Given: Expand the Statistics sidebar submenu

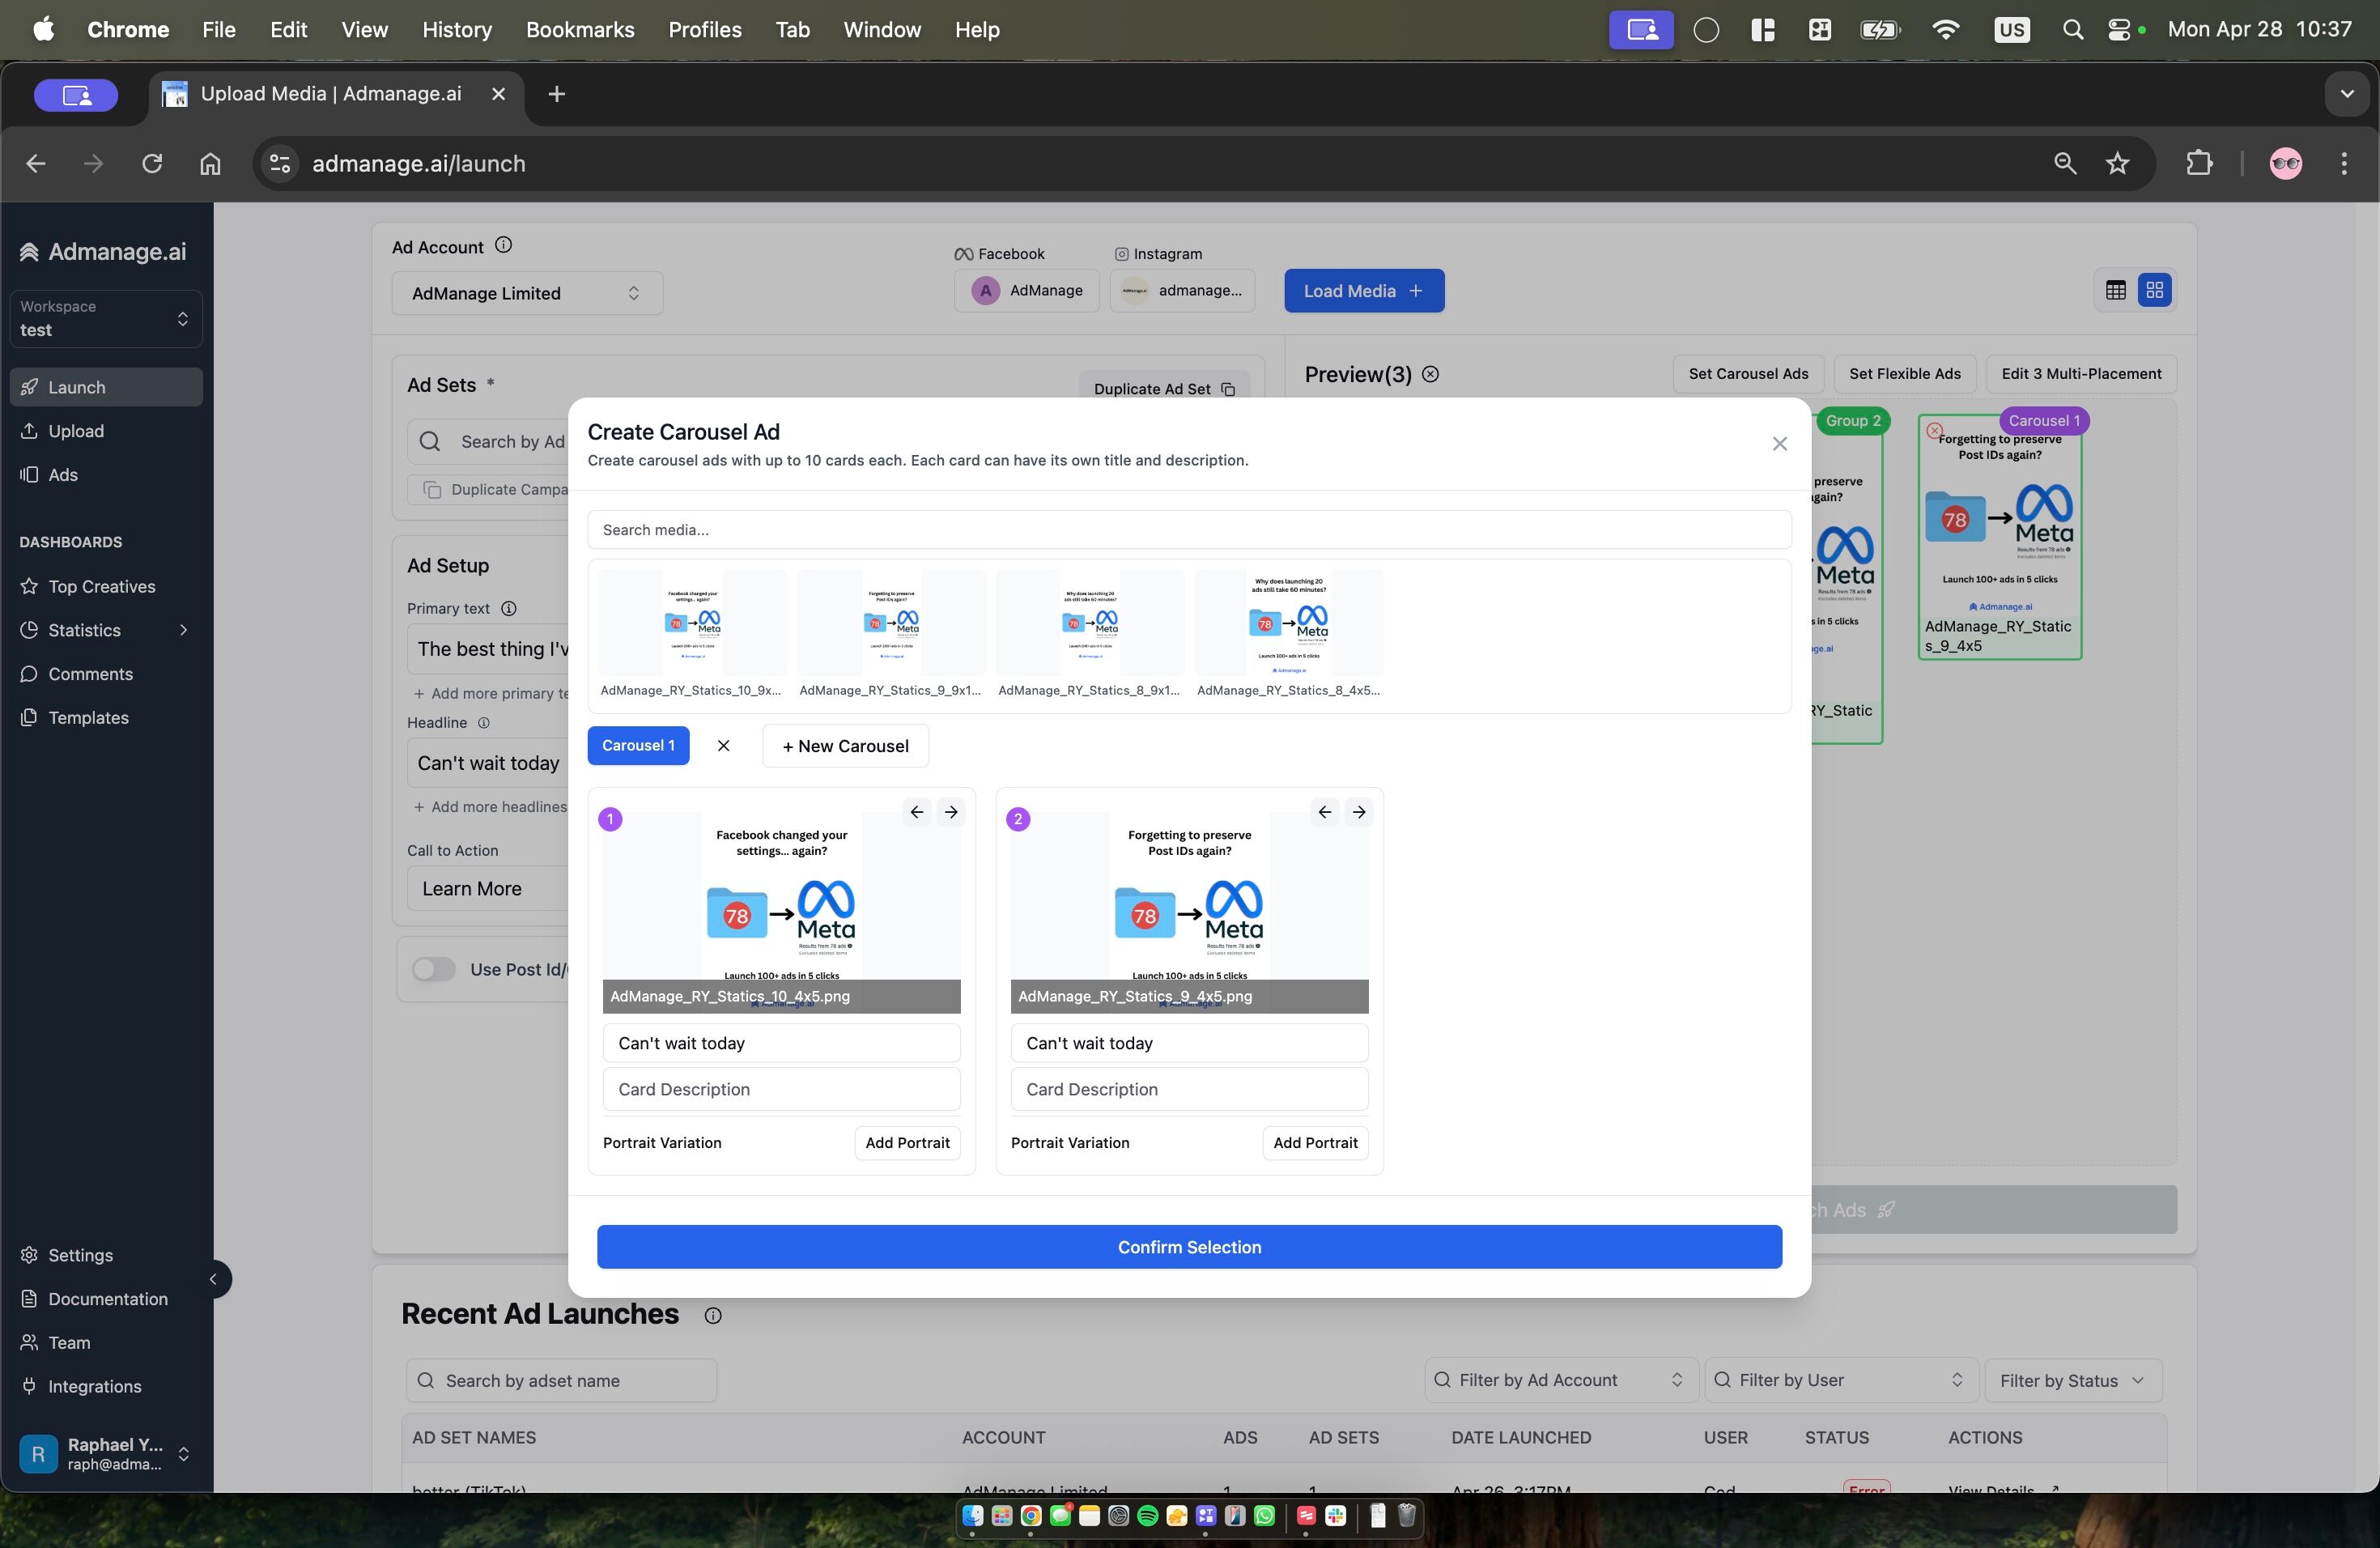Looking at the screenshot, I should 183,630.
